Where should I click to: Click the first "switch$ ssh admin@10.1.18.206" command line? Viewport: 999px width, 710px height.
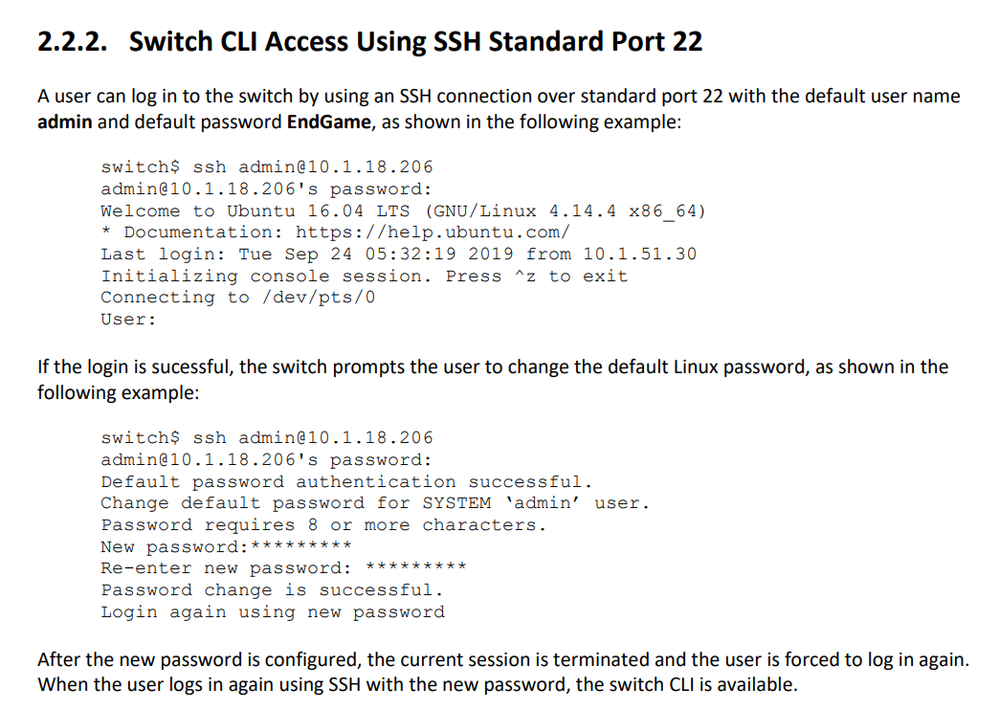click(x=267, y=167)
